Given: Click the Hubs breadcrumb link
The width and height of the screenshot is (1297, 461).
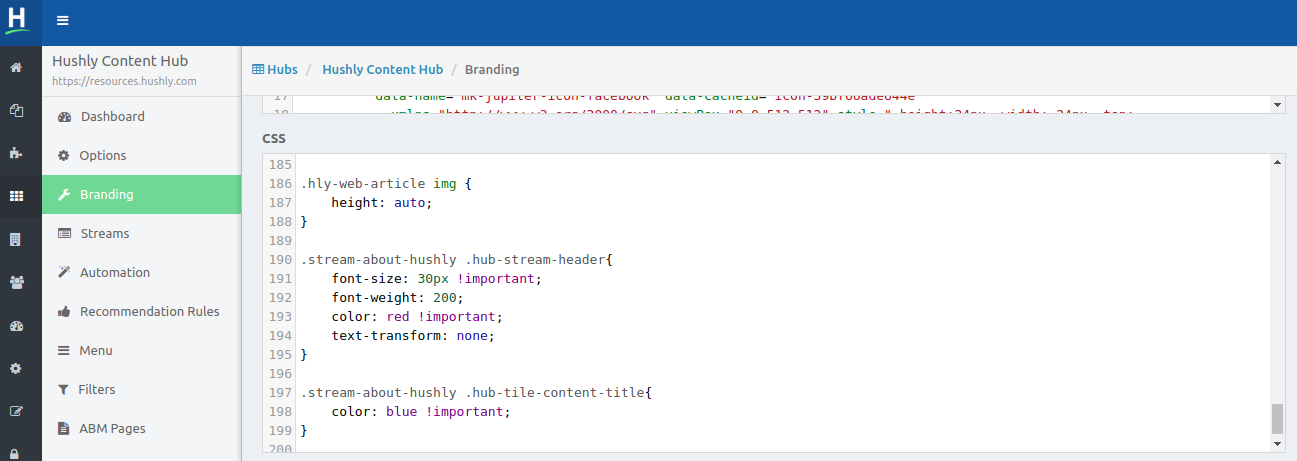Looking at the screenshot, I should (282, 70).
